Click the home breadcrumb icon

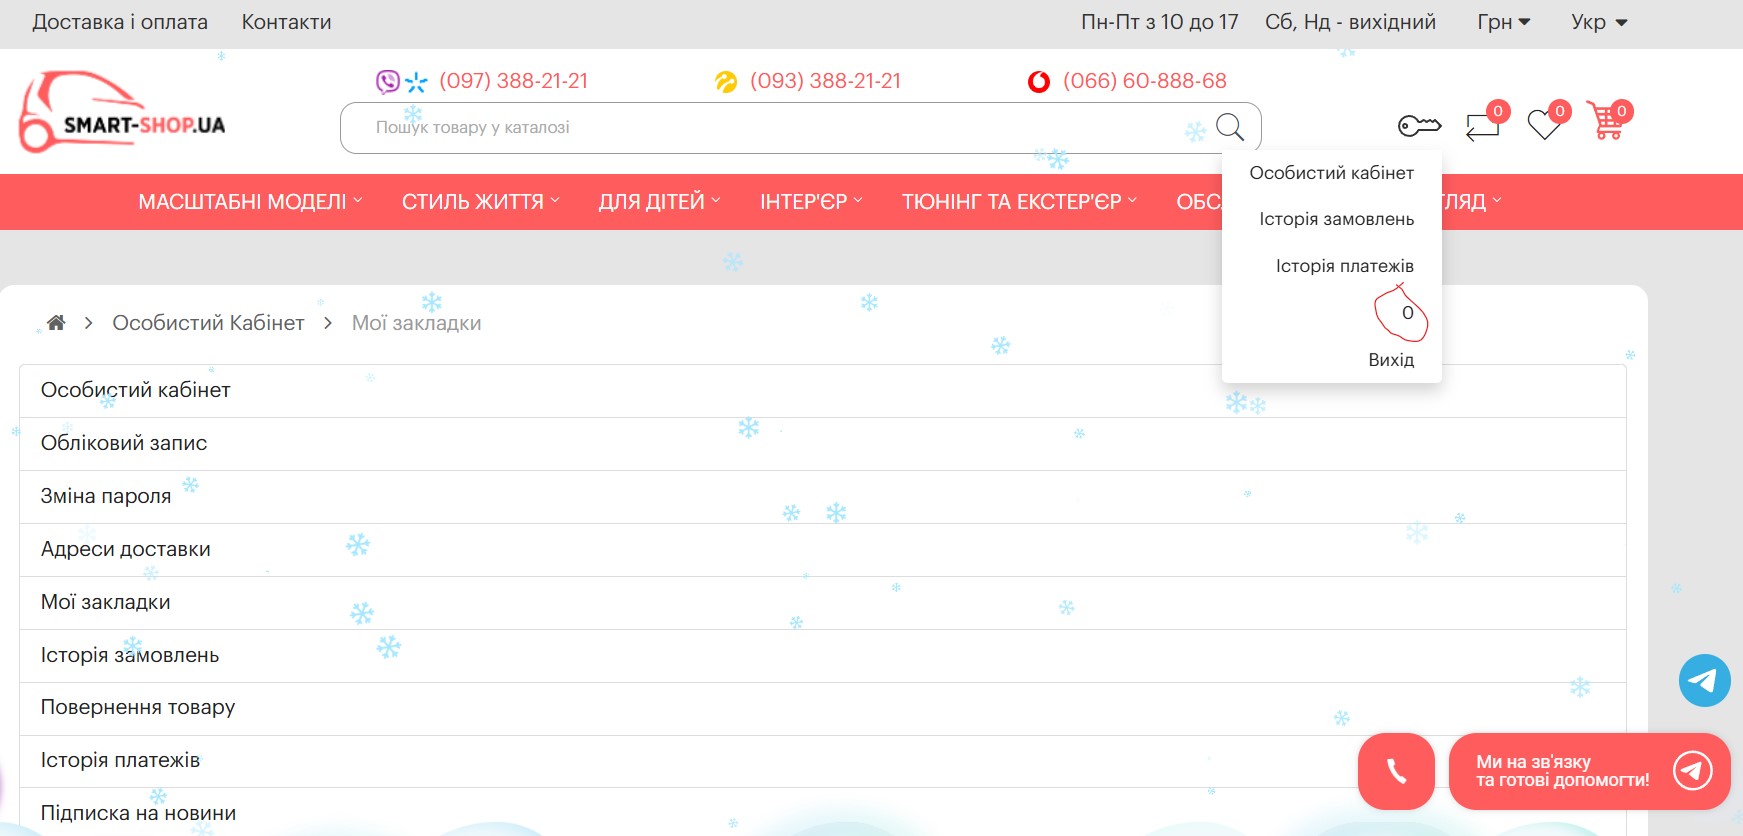[x=56, y=323]
